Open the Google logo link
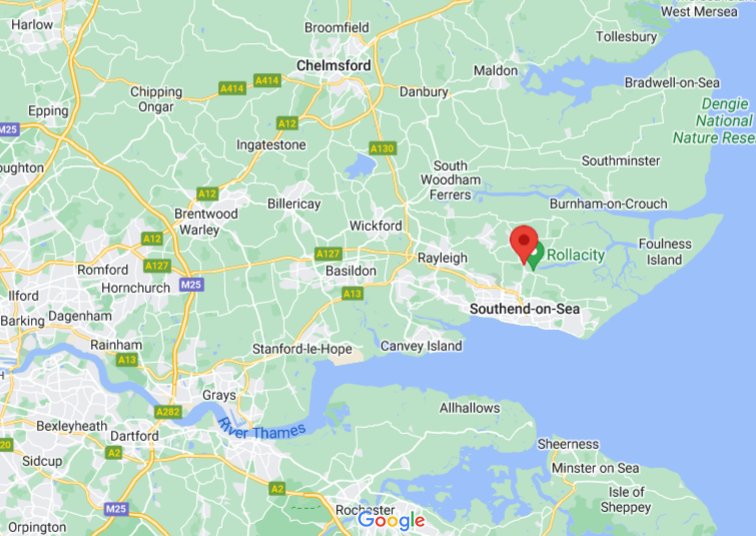 tap(391, 520)
